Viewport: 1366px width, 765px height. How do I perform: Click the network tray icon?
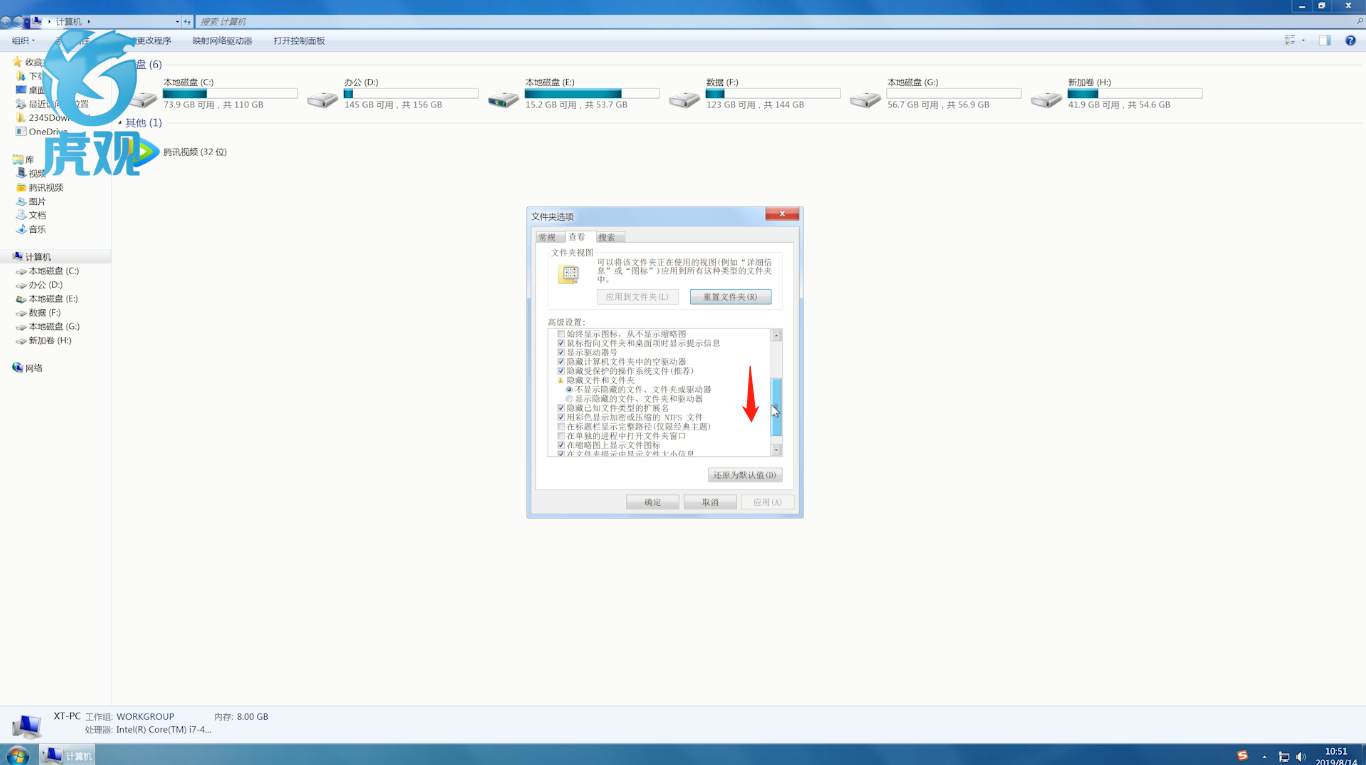click(x=1284, y=757)
